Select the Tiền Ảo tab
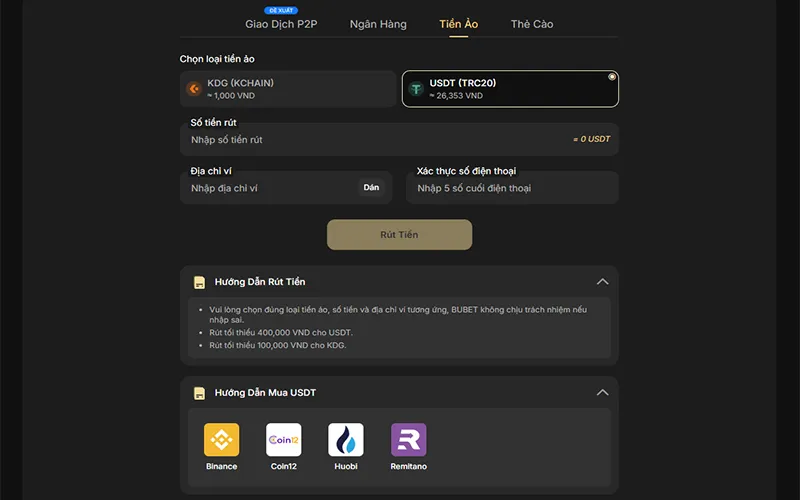 point(459,24)
